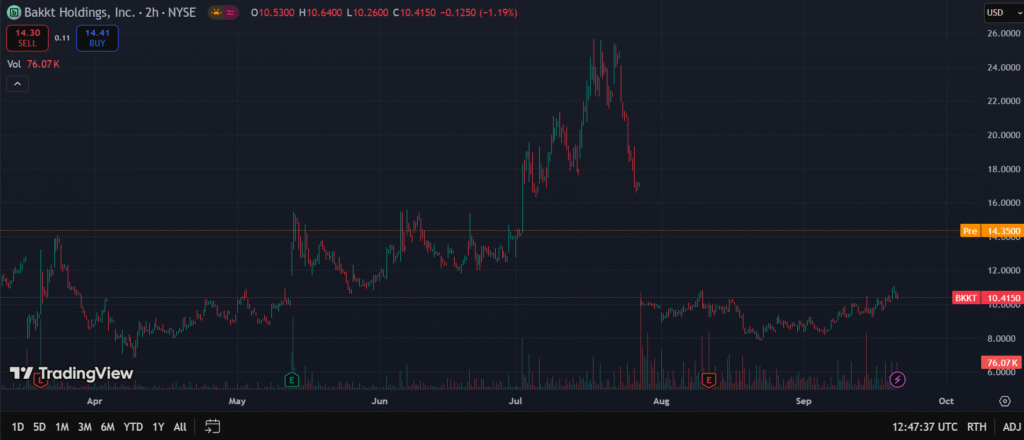Click the Aug label on the time axis
The image size is (1024, 440).
tap(663, 401)
